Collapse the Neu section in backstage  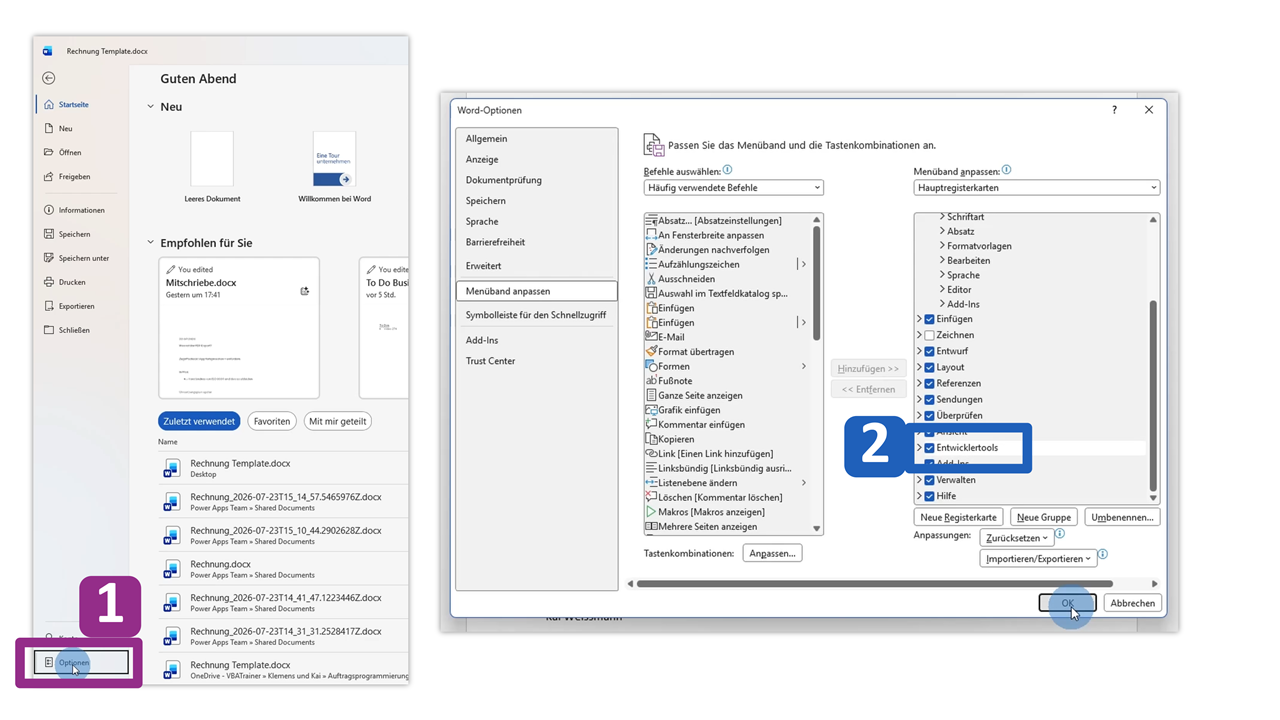tap(151, 107)
